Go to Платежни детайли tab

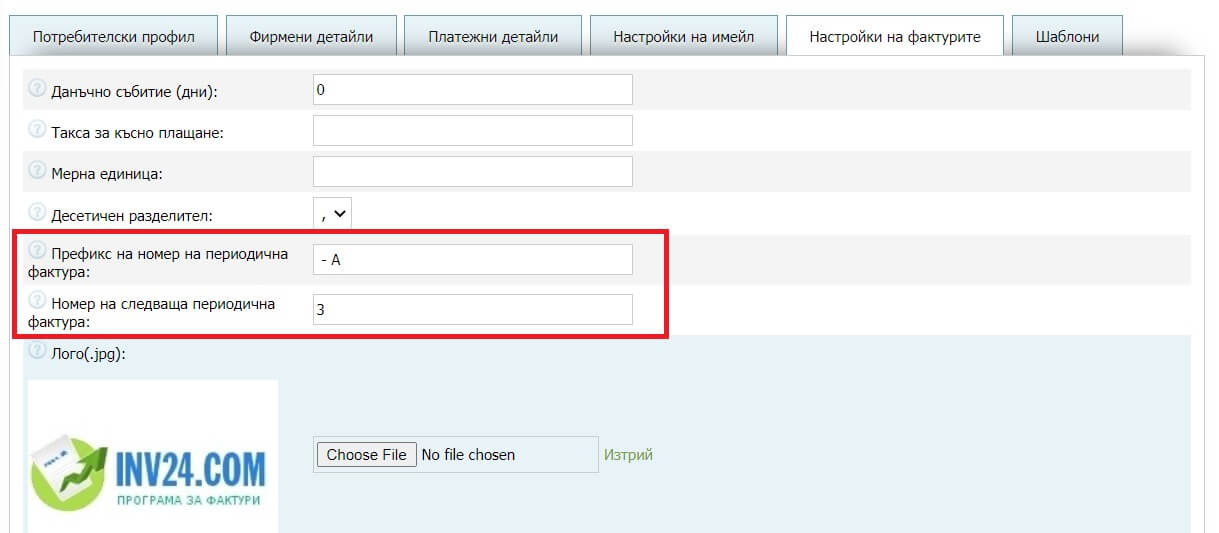(x=492, y=37)
